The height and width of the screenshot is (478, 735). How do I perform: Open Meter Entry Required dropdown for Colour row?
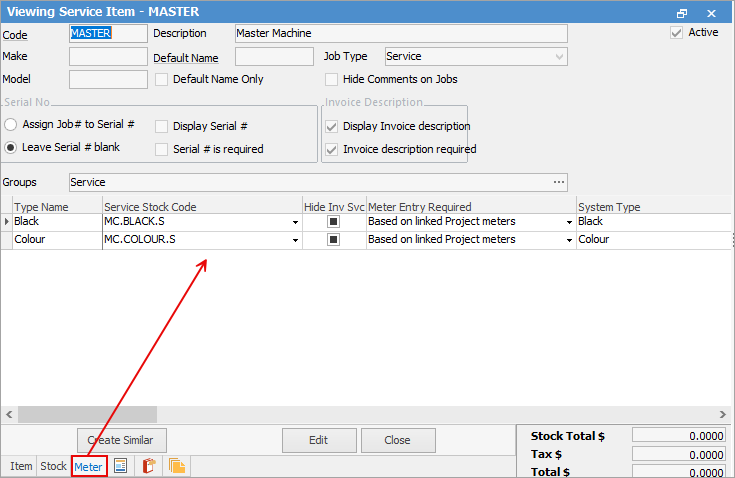[x=569, y=240]
